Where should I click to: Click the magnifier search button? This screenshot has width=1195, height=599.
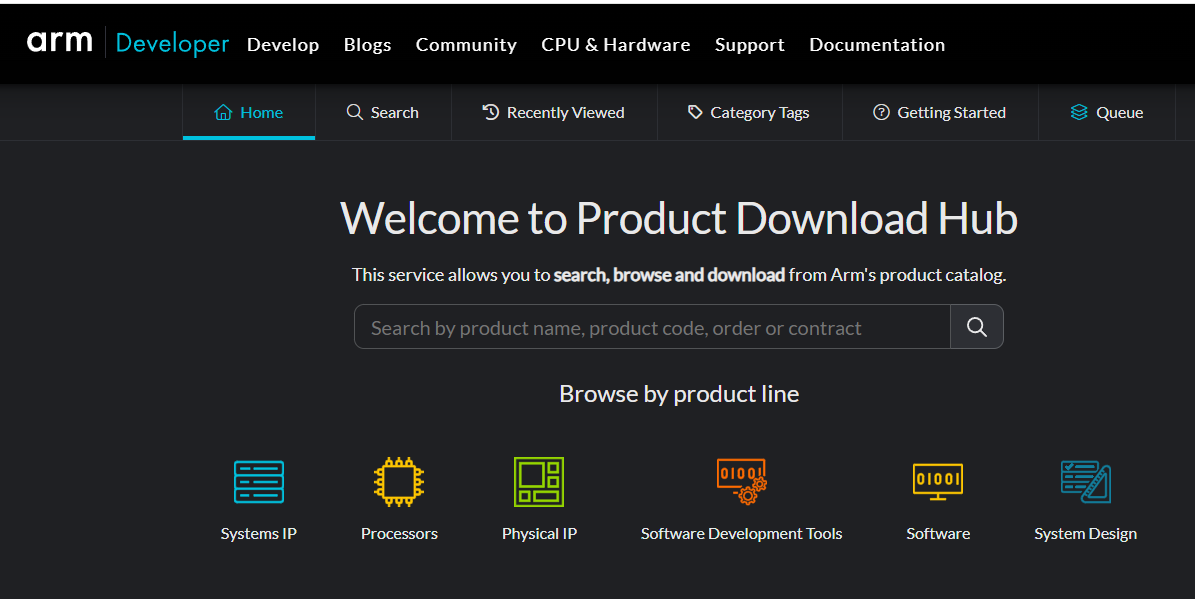tap(976, 327)
